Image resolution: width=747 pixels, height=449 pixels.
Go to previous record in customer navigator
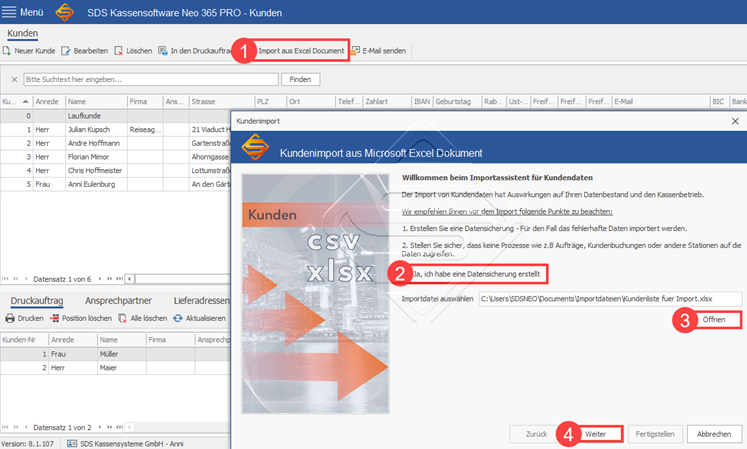pos(26,279)
